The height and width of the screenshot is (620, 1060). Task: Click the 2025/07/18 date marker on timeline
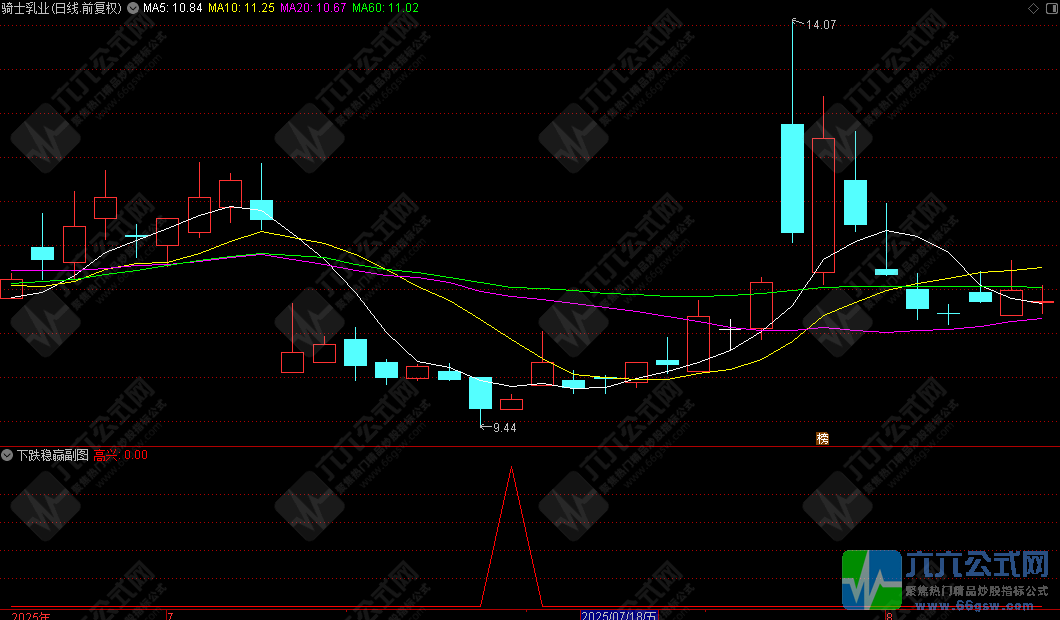pyautogui.click(x=619, y=614)
